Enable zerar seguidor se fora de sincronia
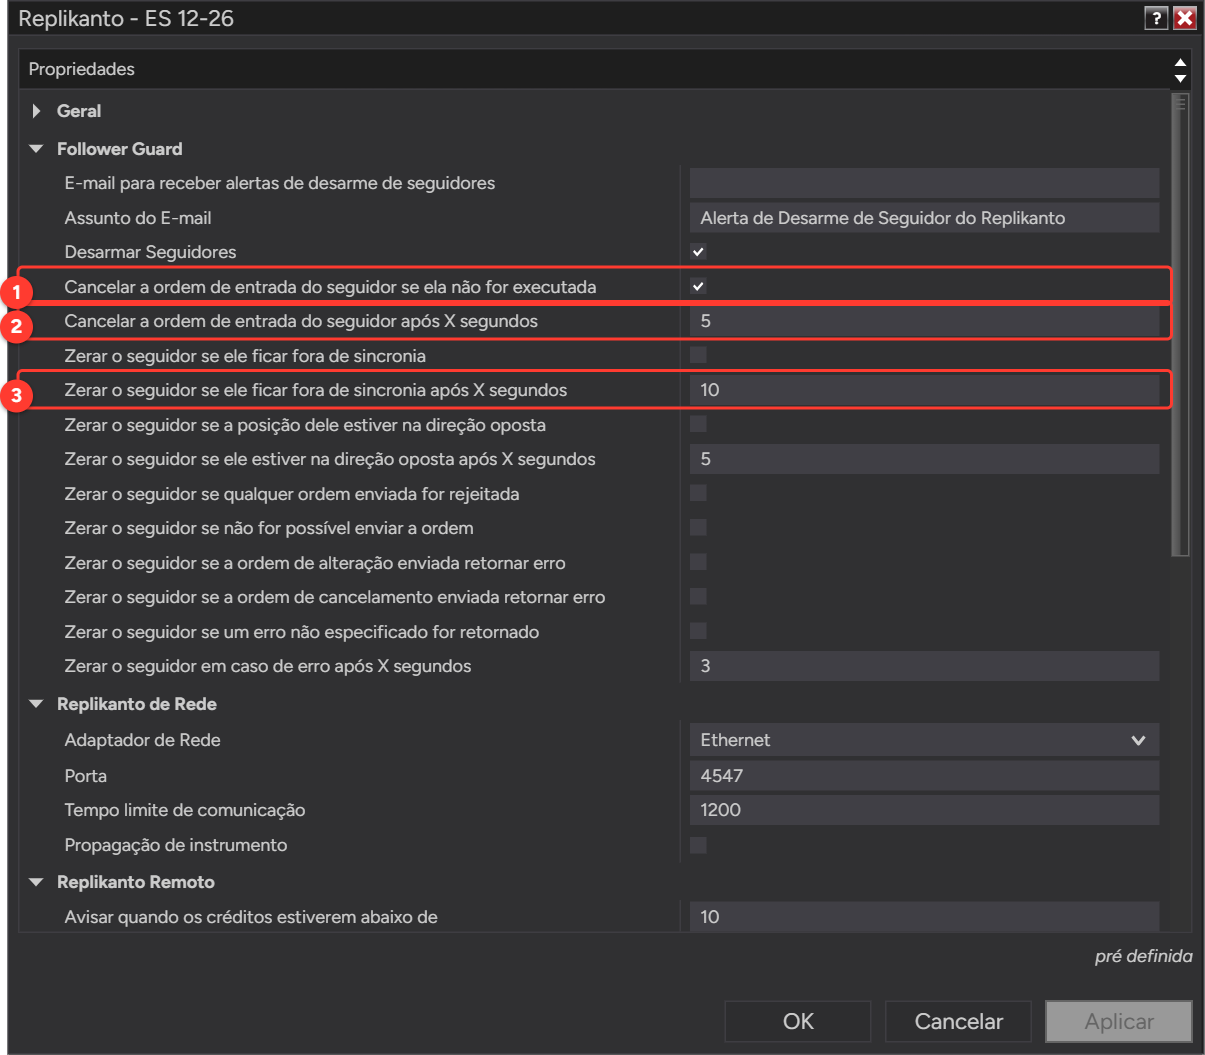 pos(698,355)
